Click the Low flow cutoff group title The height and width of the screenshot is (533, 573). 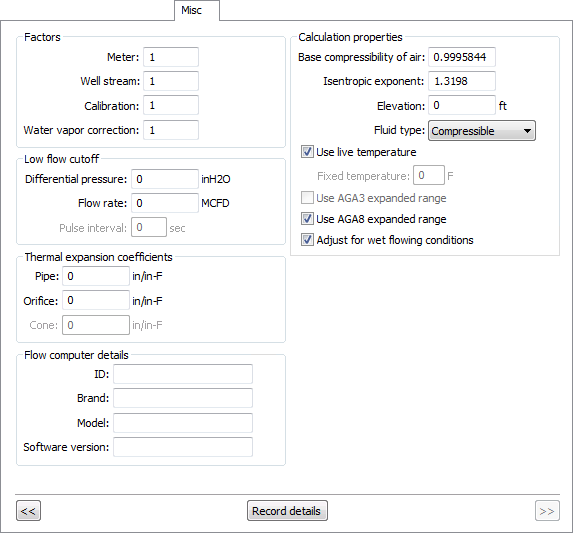(x=61, y=159)
